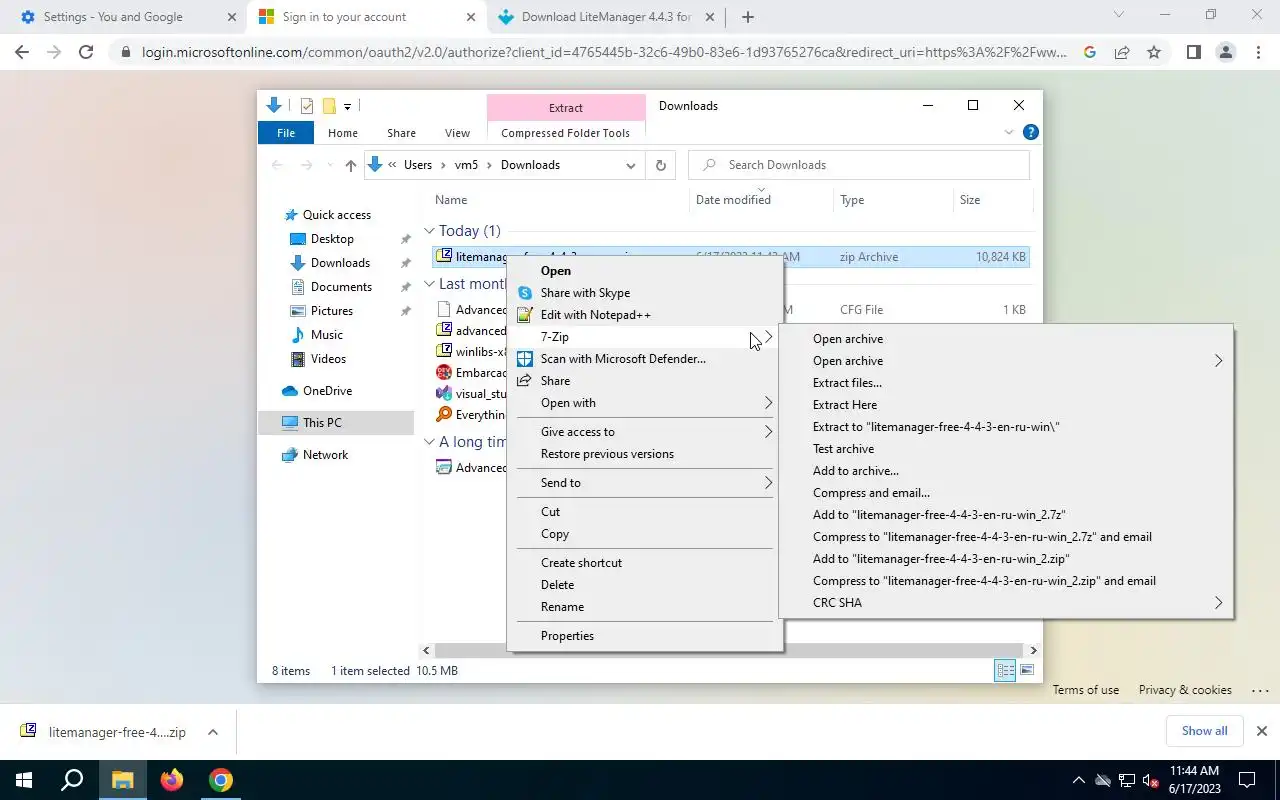The height and width of the screenshot is (800, 1280).
Task: Open the Chrome share page icon
Action: point(1122,52)
